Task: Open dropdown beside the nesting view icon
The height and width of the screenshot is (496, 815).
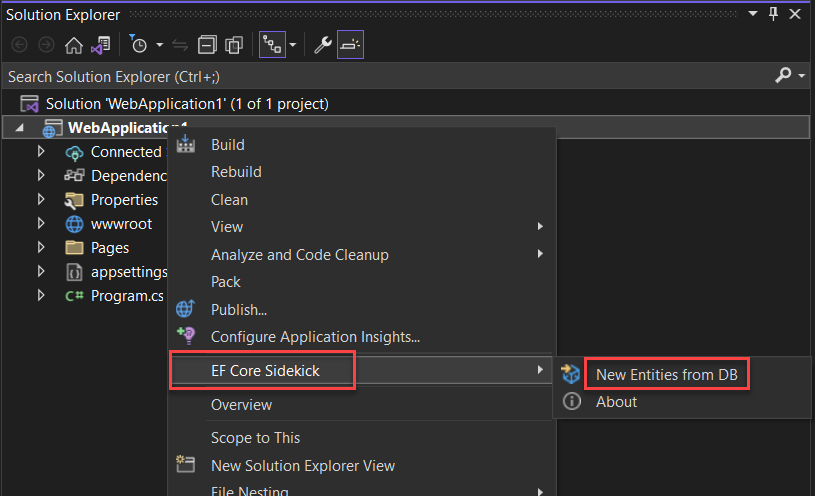Action: 293,45
